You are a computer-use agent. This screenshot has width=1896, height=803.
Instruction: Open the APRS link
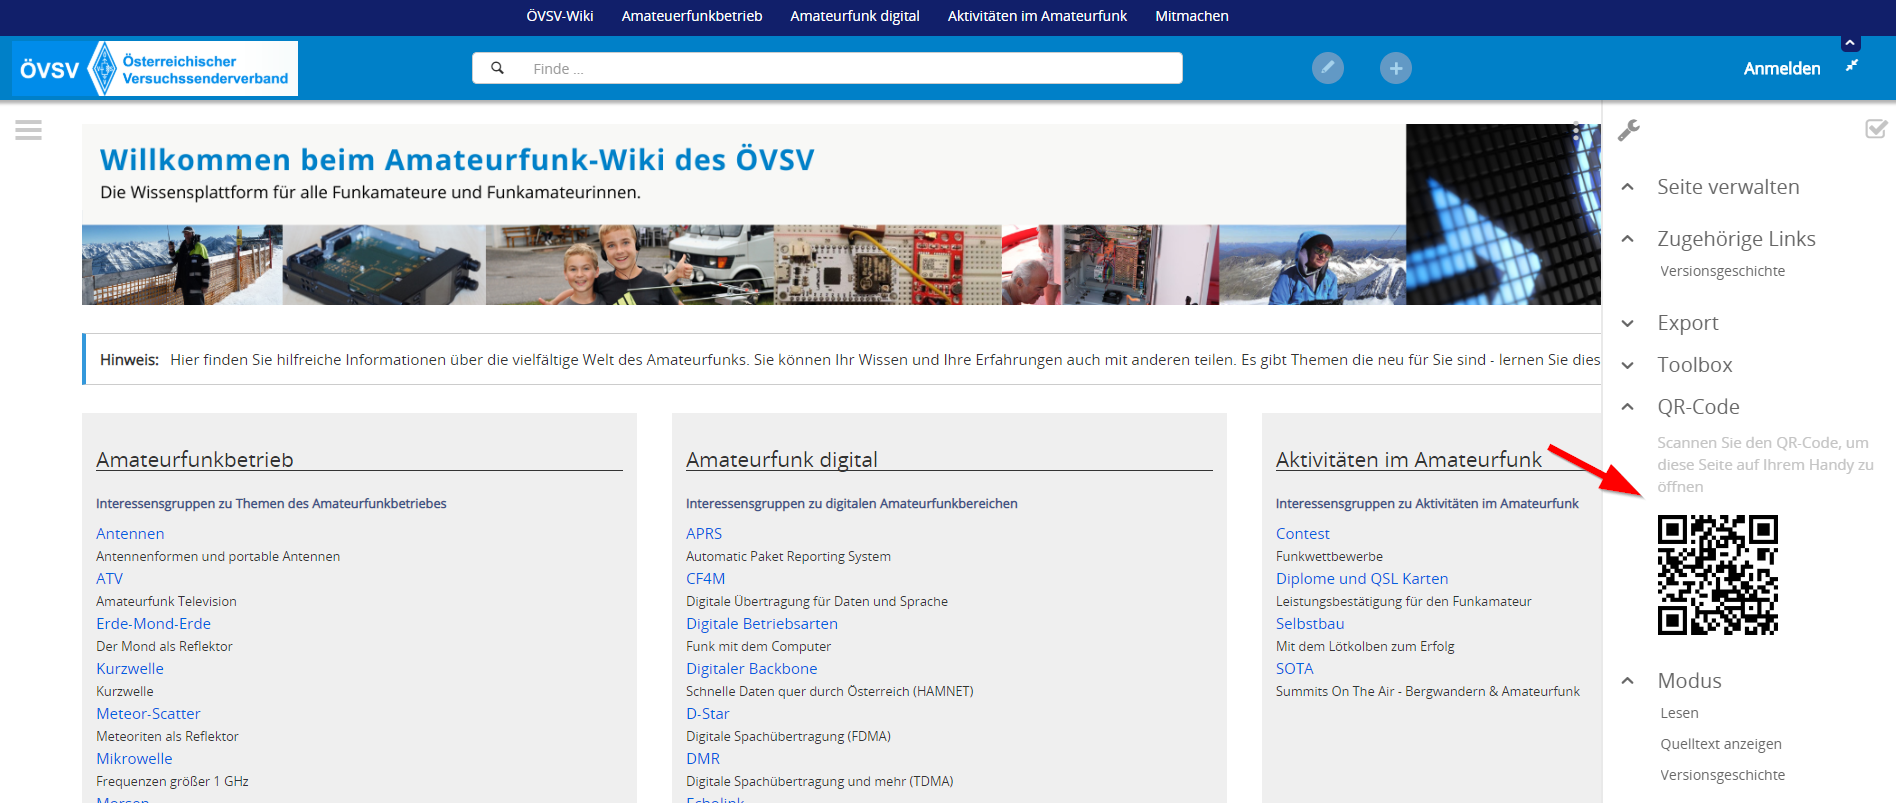(704, 534)
